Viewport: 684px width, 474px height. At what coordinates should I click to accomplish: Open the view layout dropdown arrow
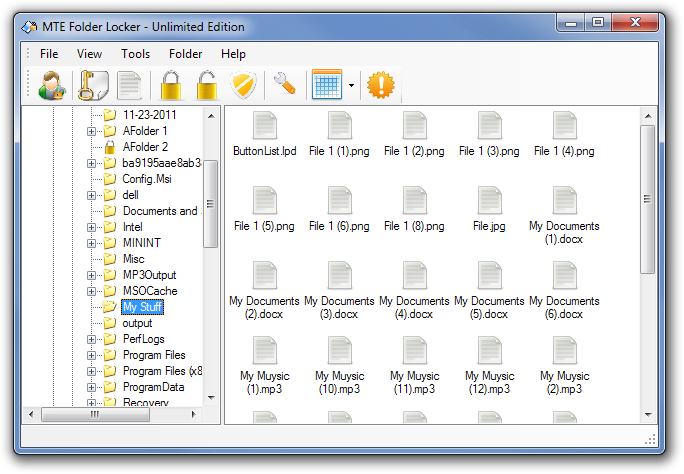pos(351,85)
